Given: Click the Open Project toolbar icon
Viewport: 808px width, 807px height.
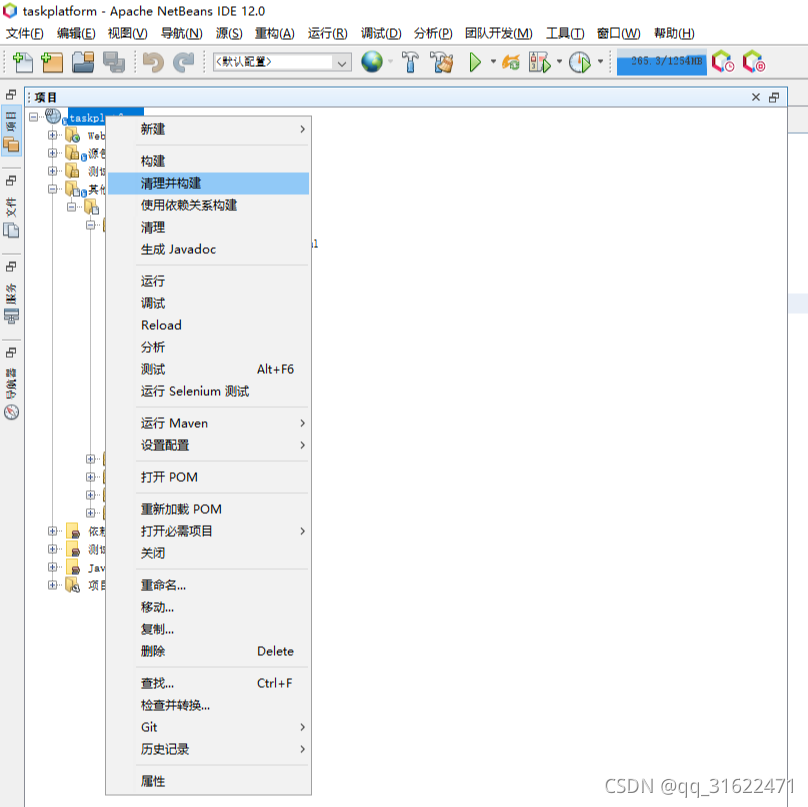Looking at the screenshot, I should (83, 62).
